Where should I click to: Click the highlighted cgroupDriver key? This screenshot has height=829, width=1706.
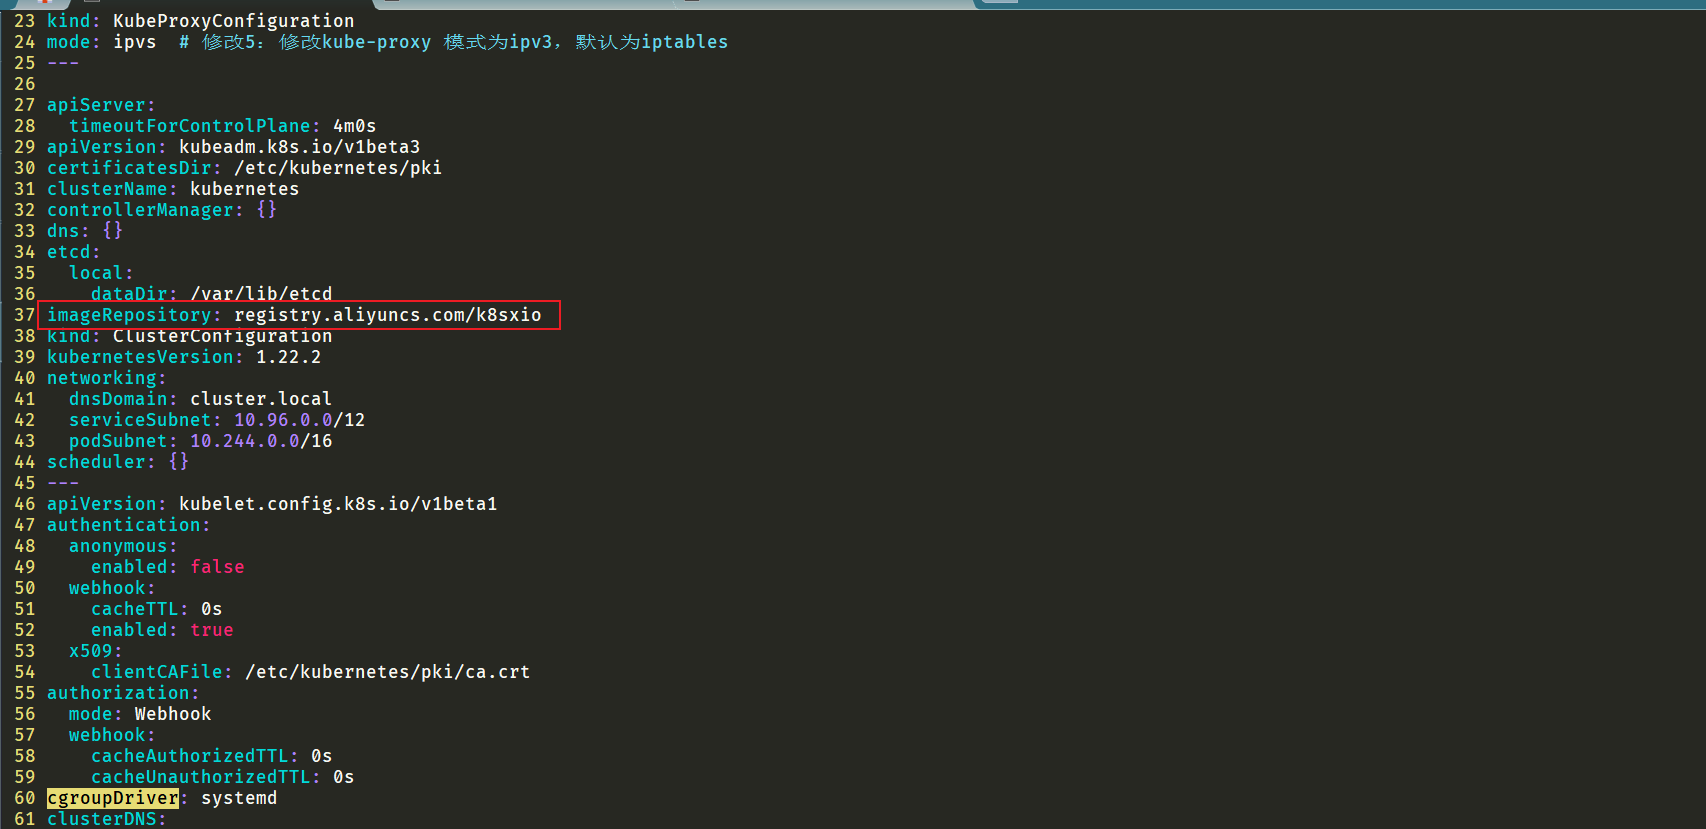tap(113, 798)
